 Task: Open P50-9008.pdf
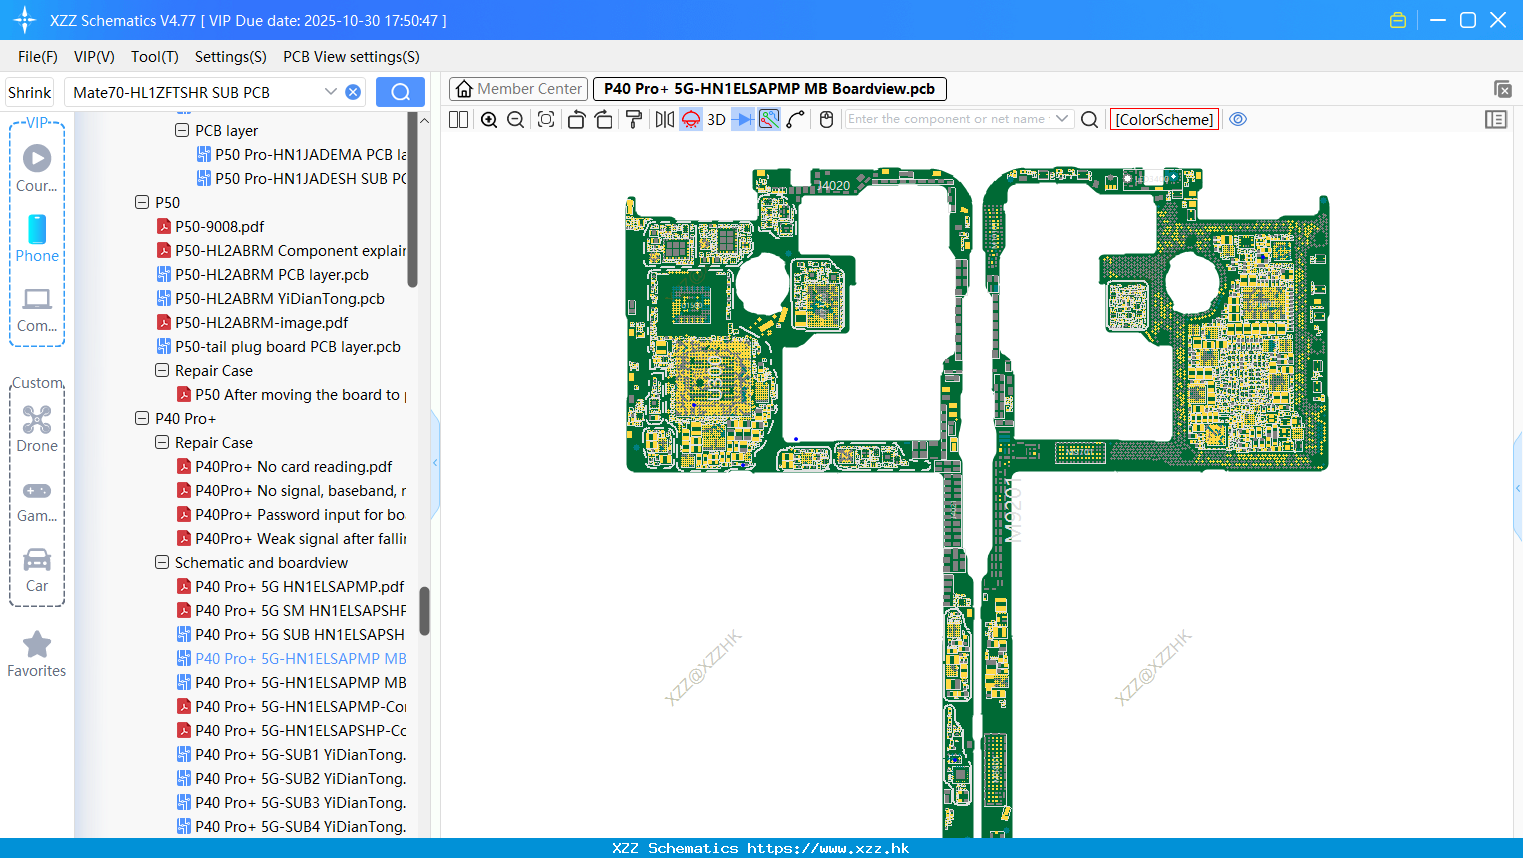pyautogui.click(x=220, y=226)
